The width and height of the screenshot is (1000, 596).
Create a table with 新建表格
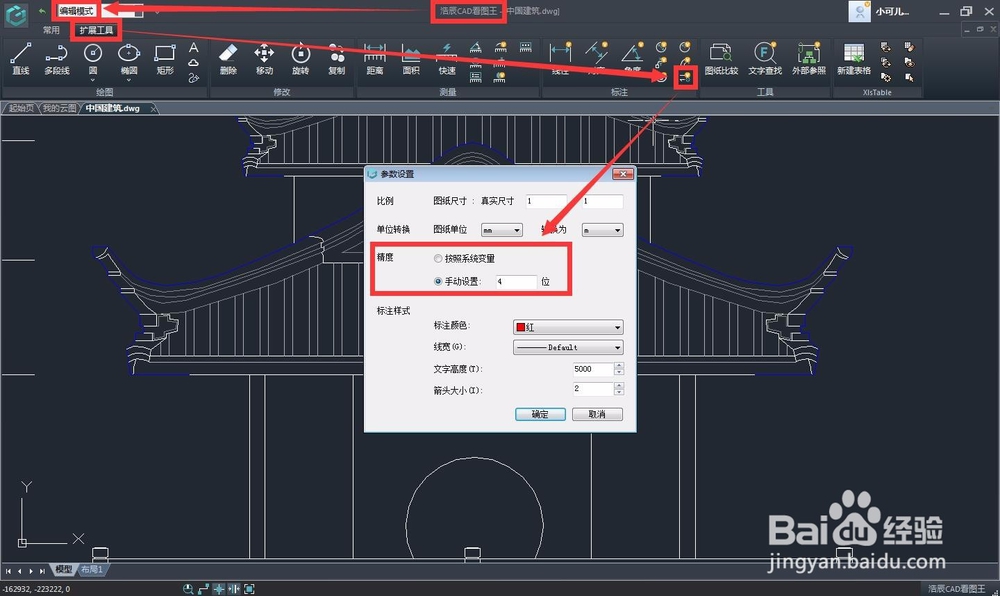pos(854,59)
